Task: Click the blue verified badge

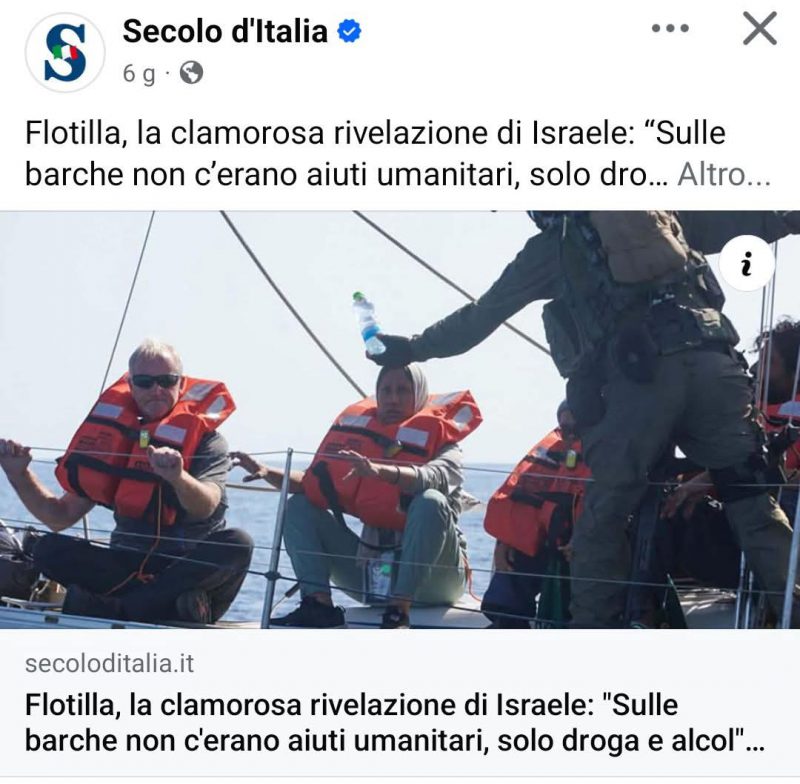Action: pyautogui.click(x=349, y=31)
